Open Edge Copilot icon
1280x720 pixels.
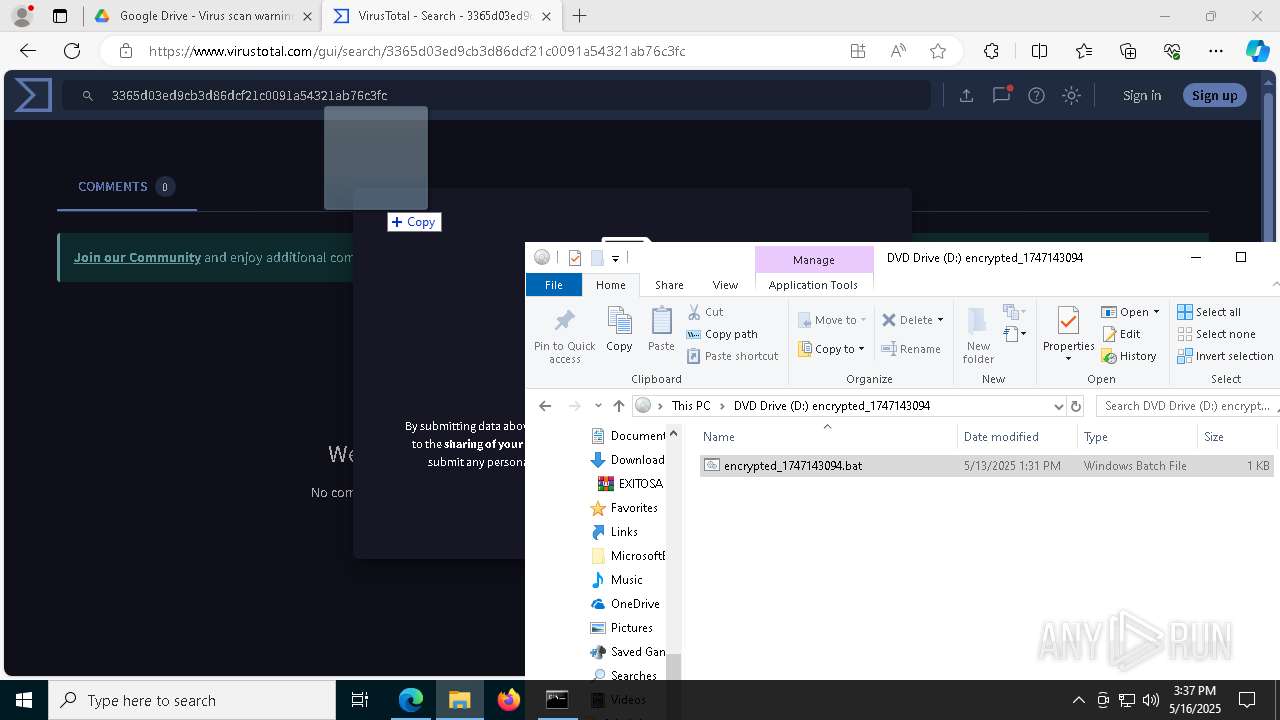[1257, 51]
